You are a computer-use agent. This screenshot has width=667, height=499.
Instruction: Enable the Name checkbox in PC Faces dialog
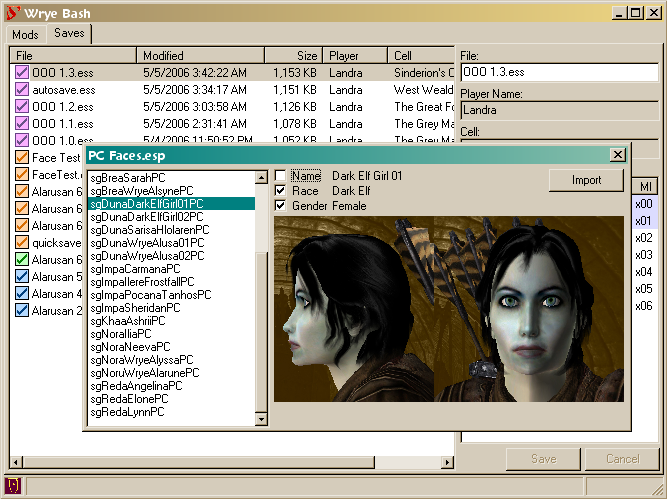click(x=280, y=175)
